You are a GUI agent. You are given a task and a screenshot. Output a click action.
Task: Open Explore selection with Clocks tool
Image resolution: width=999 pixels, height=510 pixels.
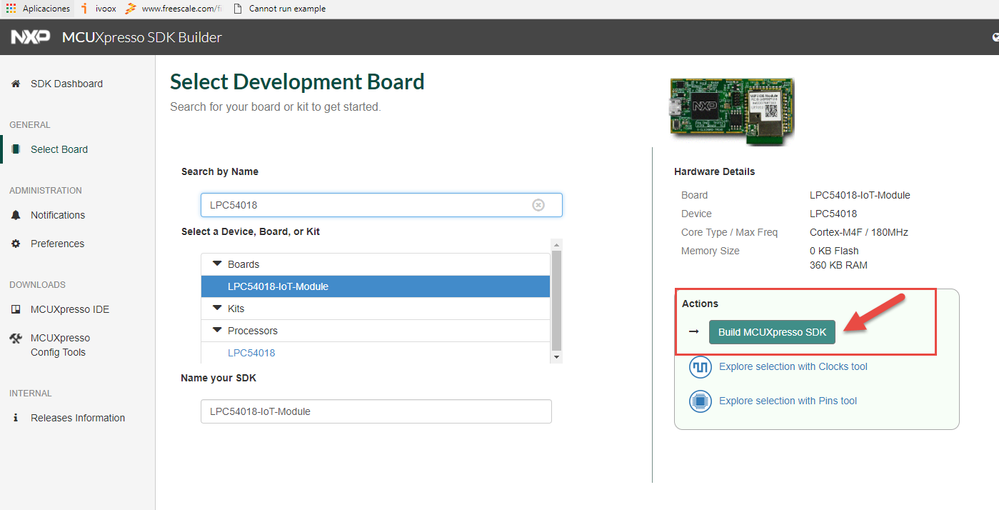[x=793, y=367]
